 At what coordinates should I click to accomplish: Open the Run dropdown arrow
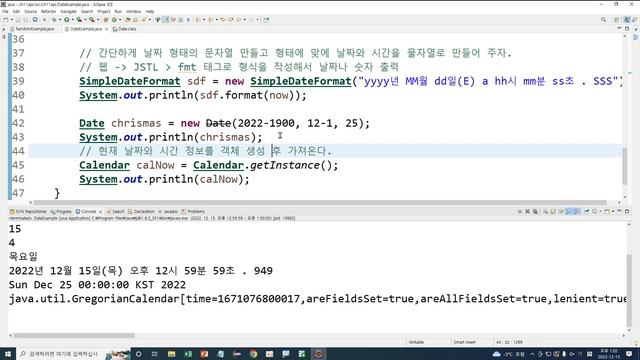[73, 20]
